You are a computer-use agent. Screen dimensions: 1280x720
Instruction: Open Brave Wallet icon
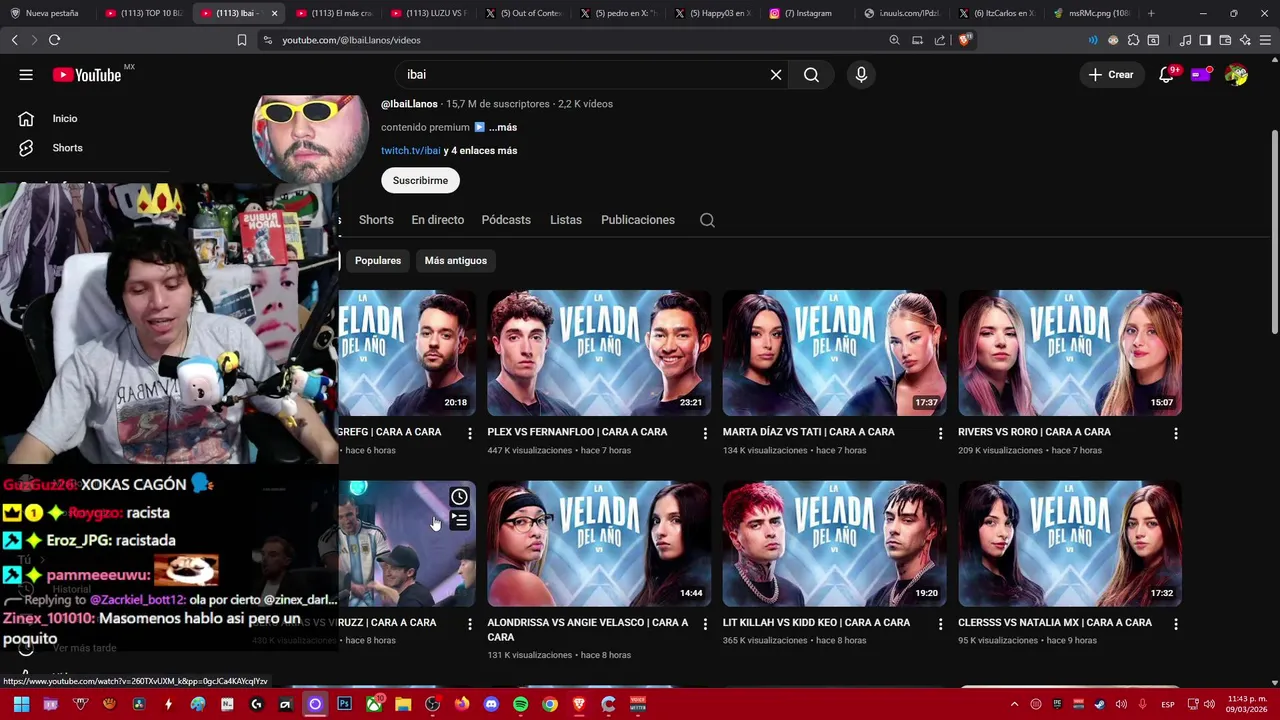point(1225,40)
